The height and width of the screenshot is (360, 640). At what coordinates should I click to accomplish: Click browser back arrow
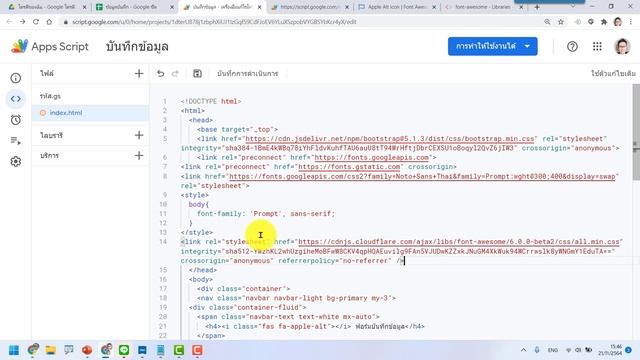(9, 22)
